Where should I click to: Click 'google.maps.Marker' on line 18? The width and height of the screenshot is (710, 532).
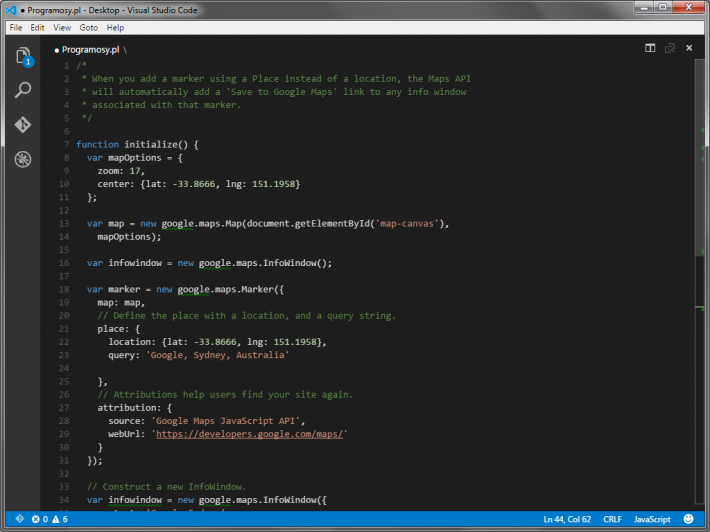(225, 289)
